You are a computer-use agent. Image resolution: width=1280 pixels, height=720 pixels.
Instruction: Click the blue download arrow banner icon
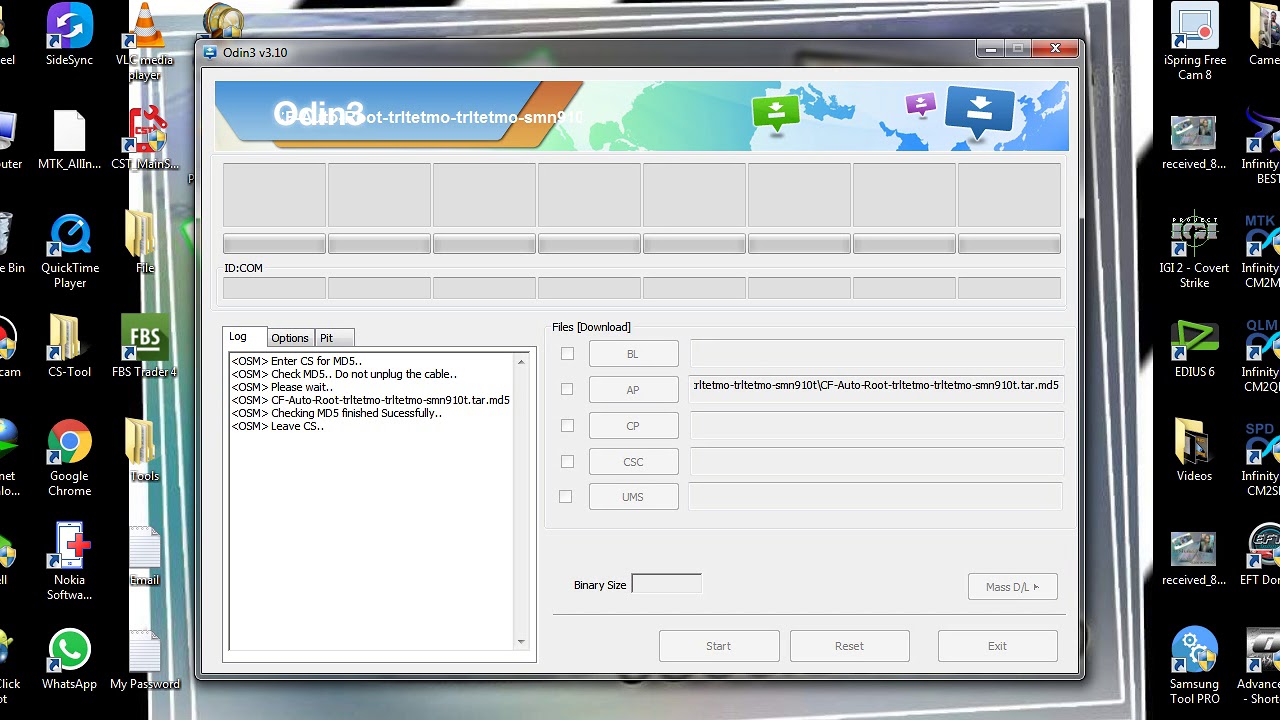979,112
